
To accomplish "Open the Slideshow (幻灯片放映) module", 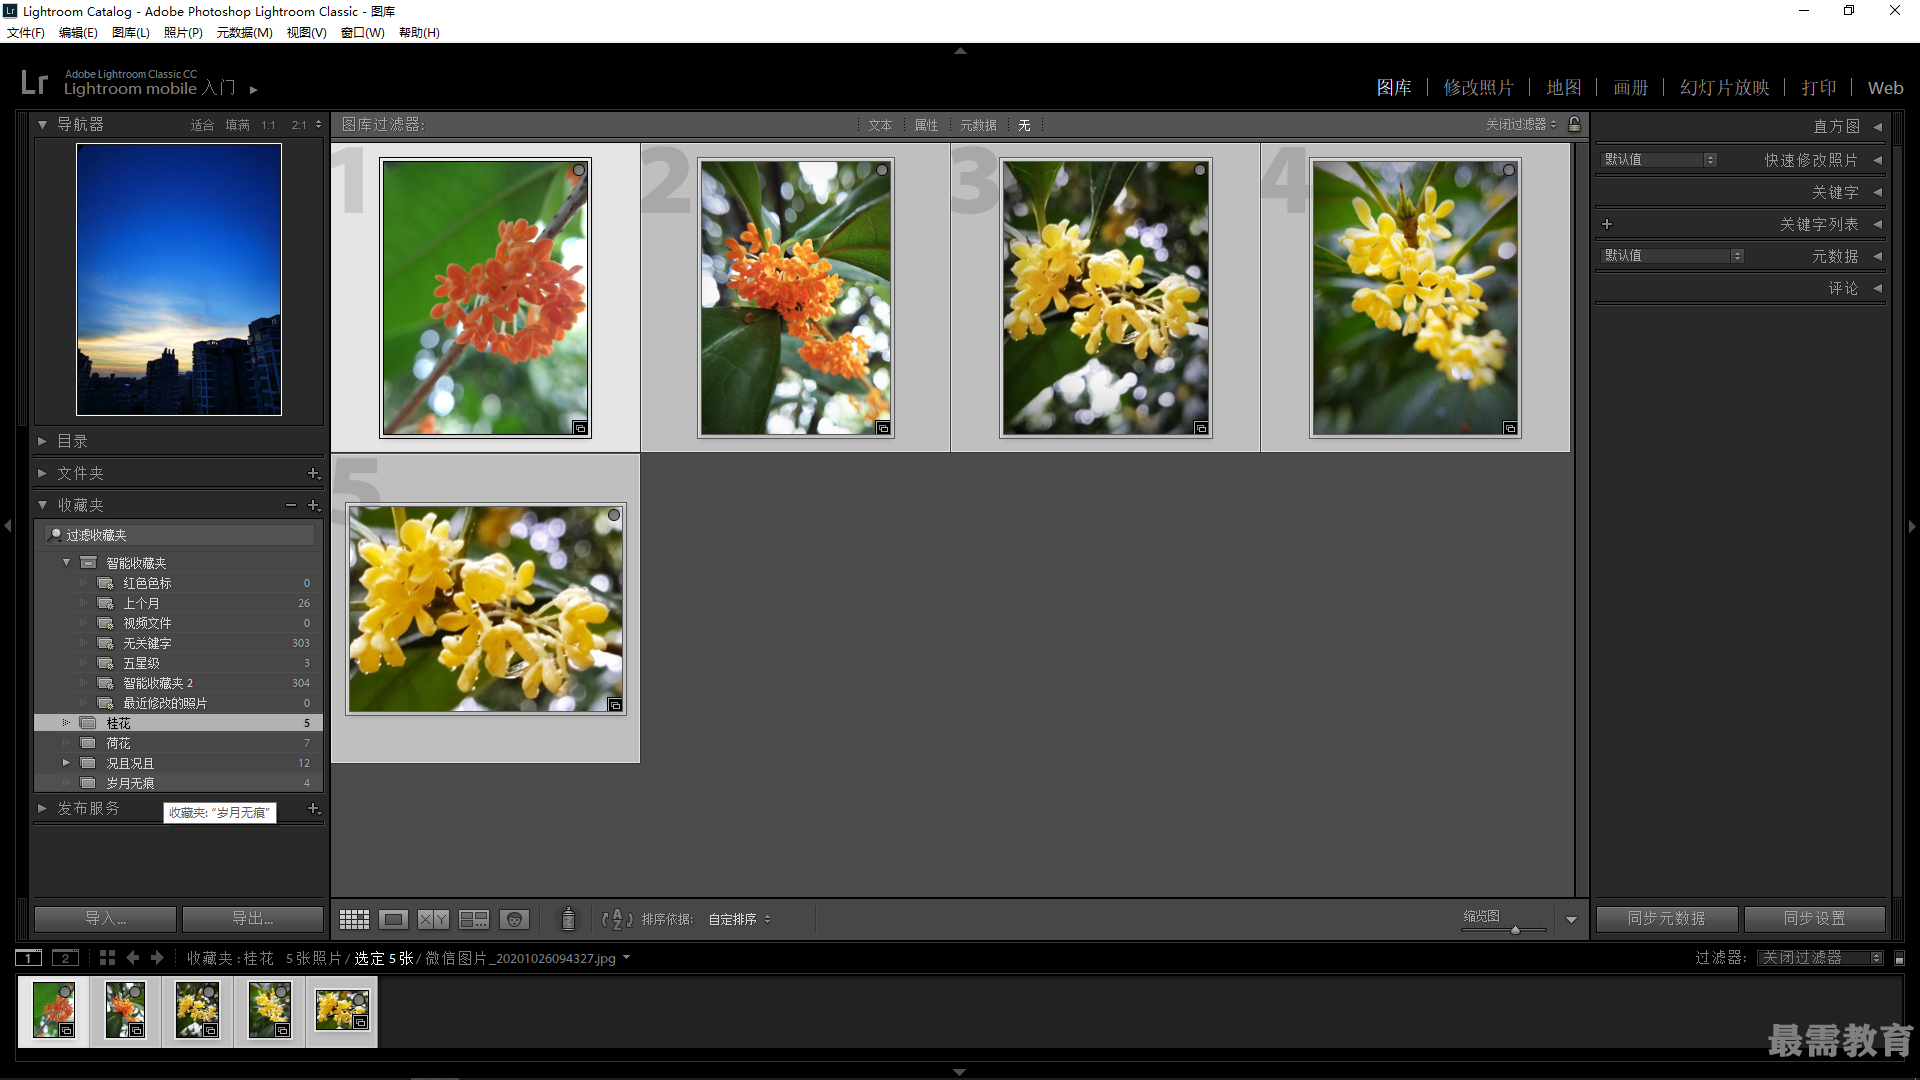I will 1724,88.
